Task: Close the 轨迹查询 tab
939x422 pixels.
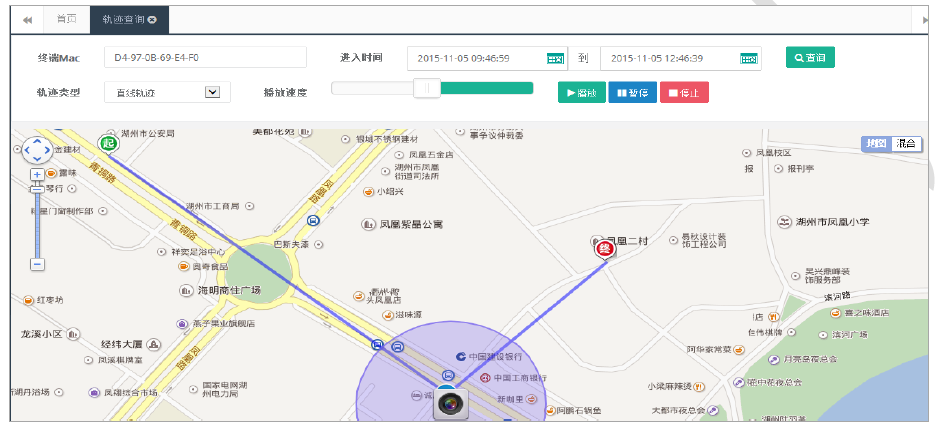Action: click(152, 20)
